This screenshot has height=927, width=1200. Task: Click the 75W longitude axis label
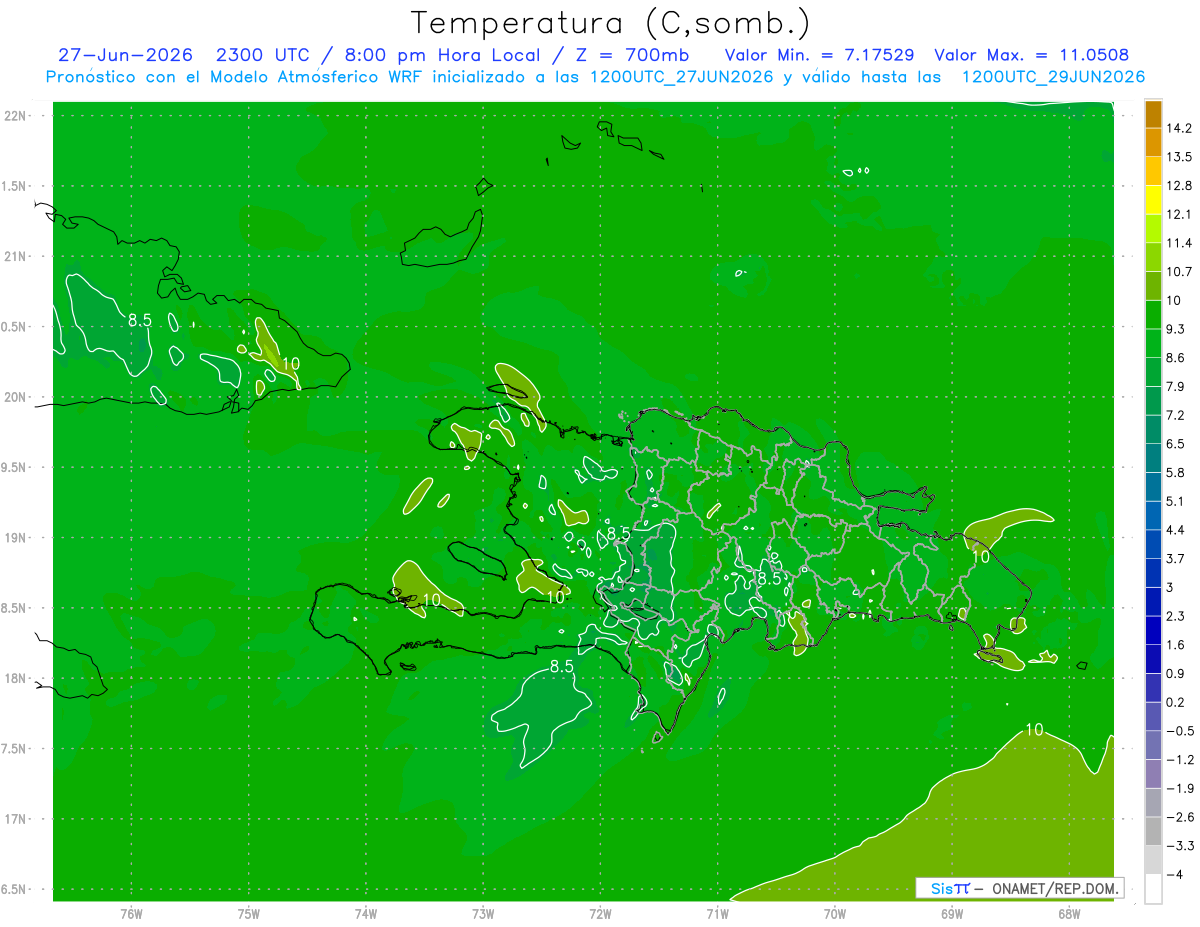pyautogui.click(x=248, y=913)
